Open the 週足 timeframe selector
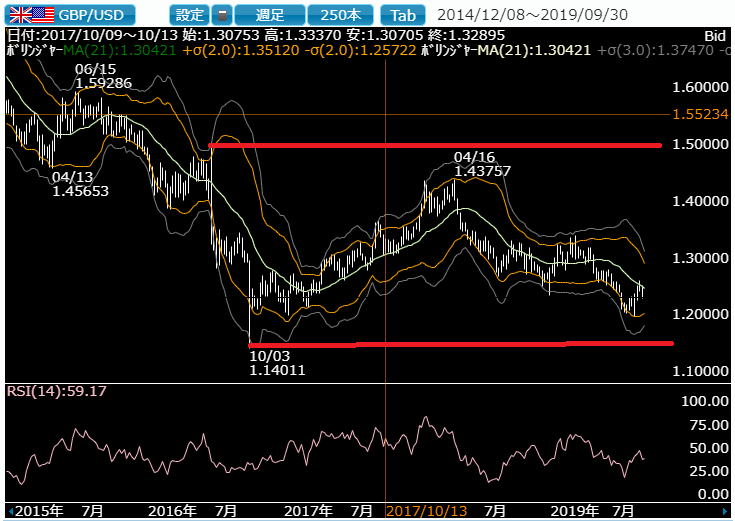This screenshot has width=735, height=521. point(270,15)
